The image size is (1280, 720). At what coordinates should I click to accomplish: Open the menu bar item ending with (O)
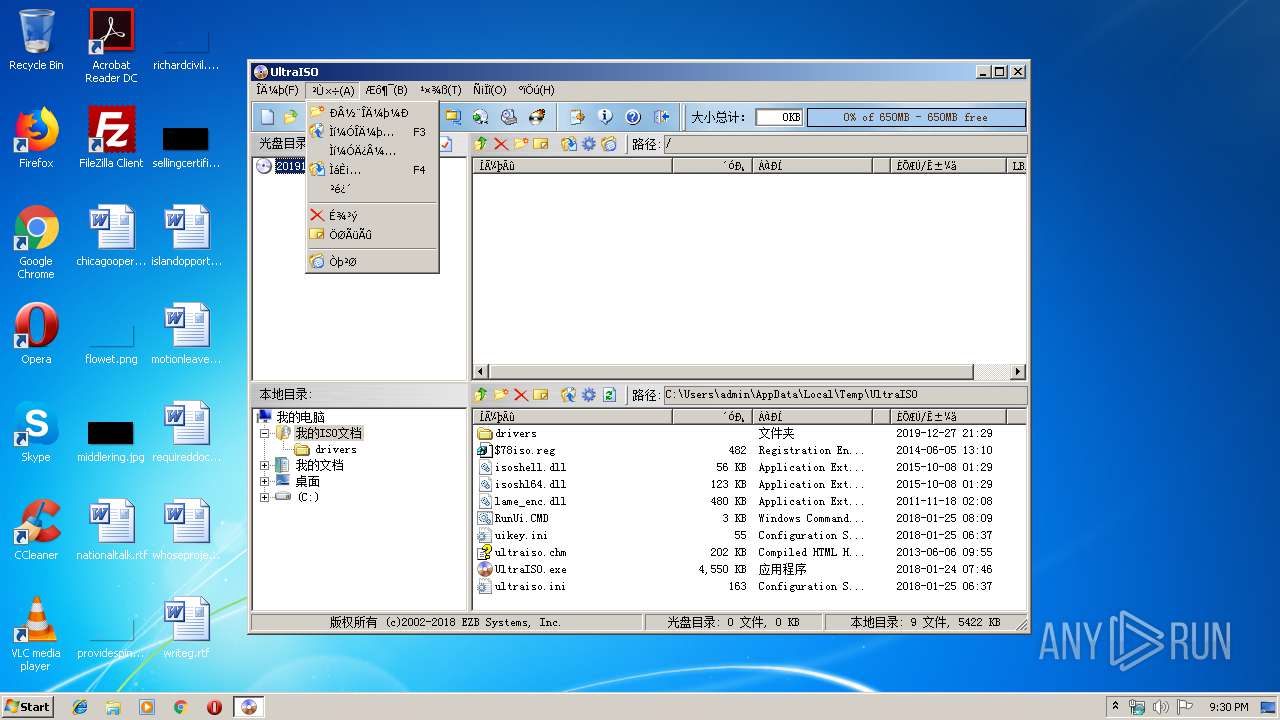(x=489, y=90)
